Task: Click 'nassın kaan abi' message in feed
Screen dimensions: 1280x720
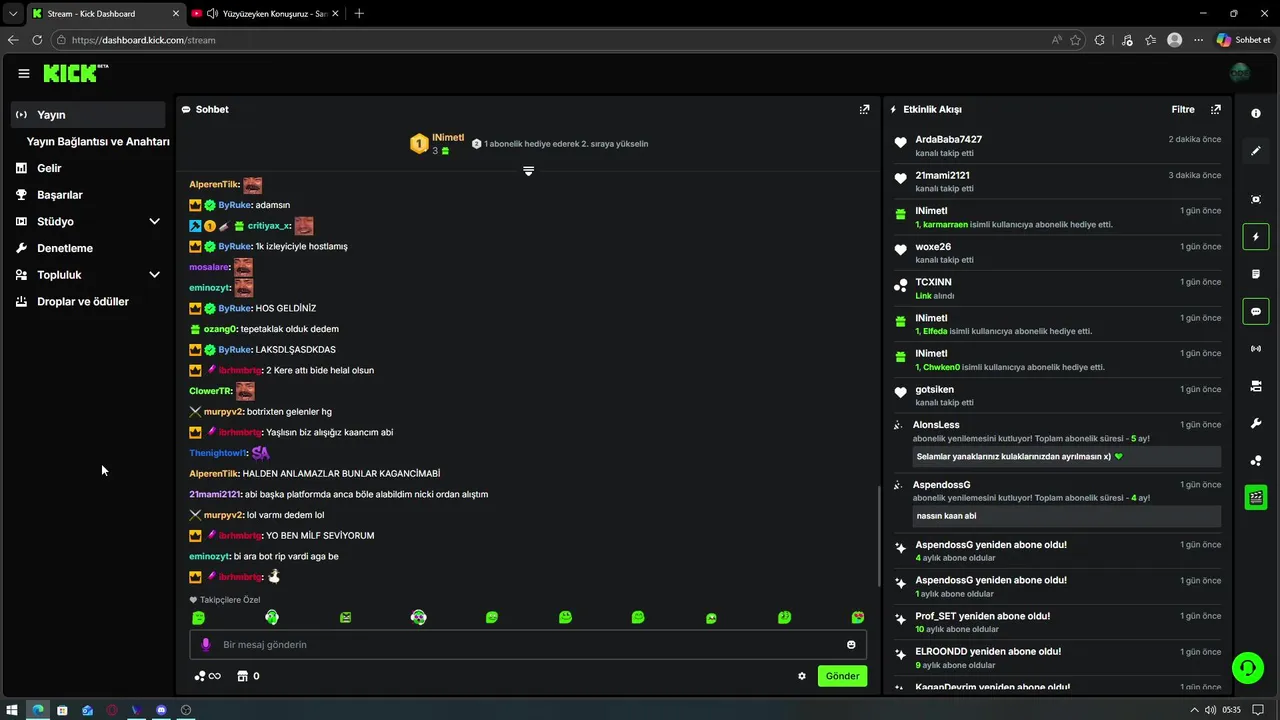Action: 945,516
